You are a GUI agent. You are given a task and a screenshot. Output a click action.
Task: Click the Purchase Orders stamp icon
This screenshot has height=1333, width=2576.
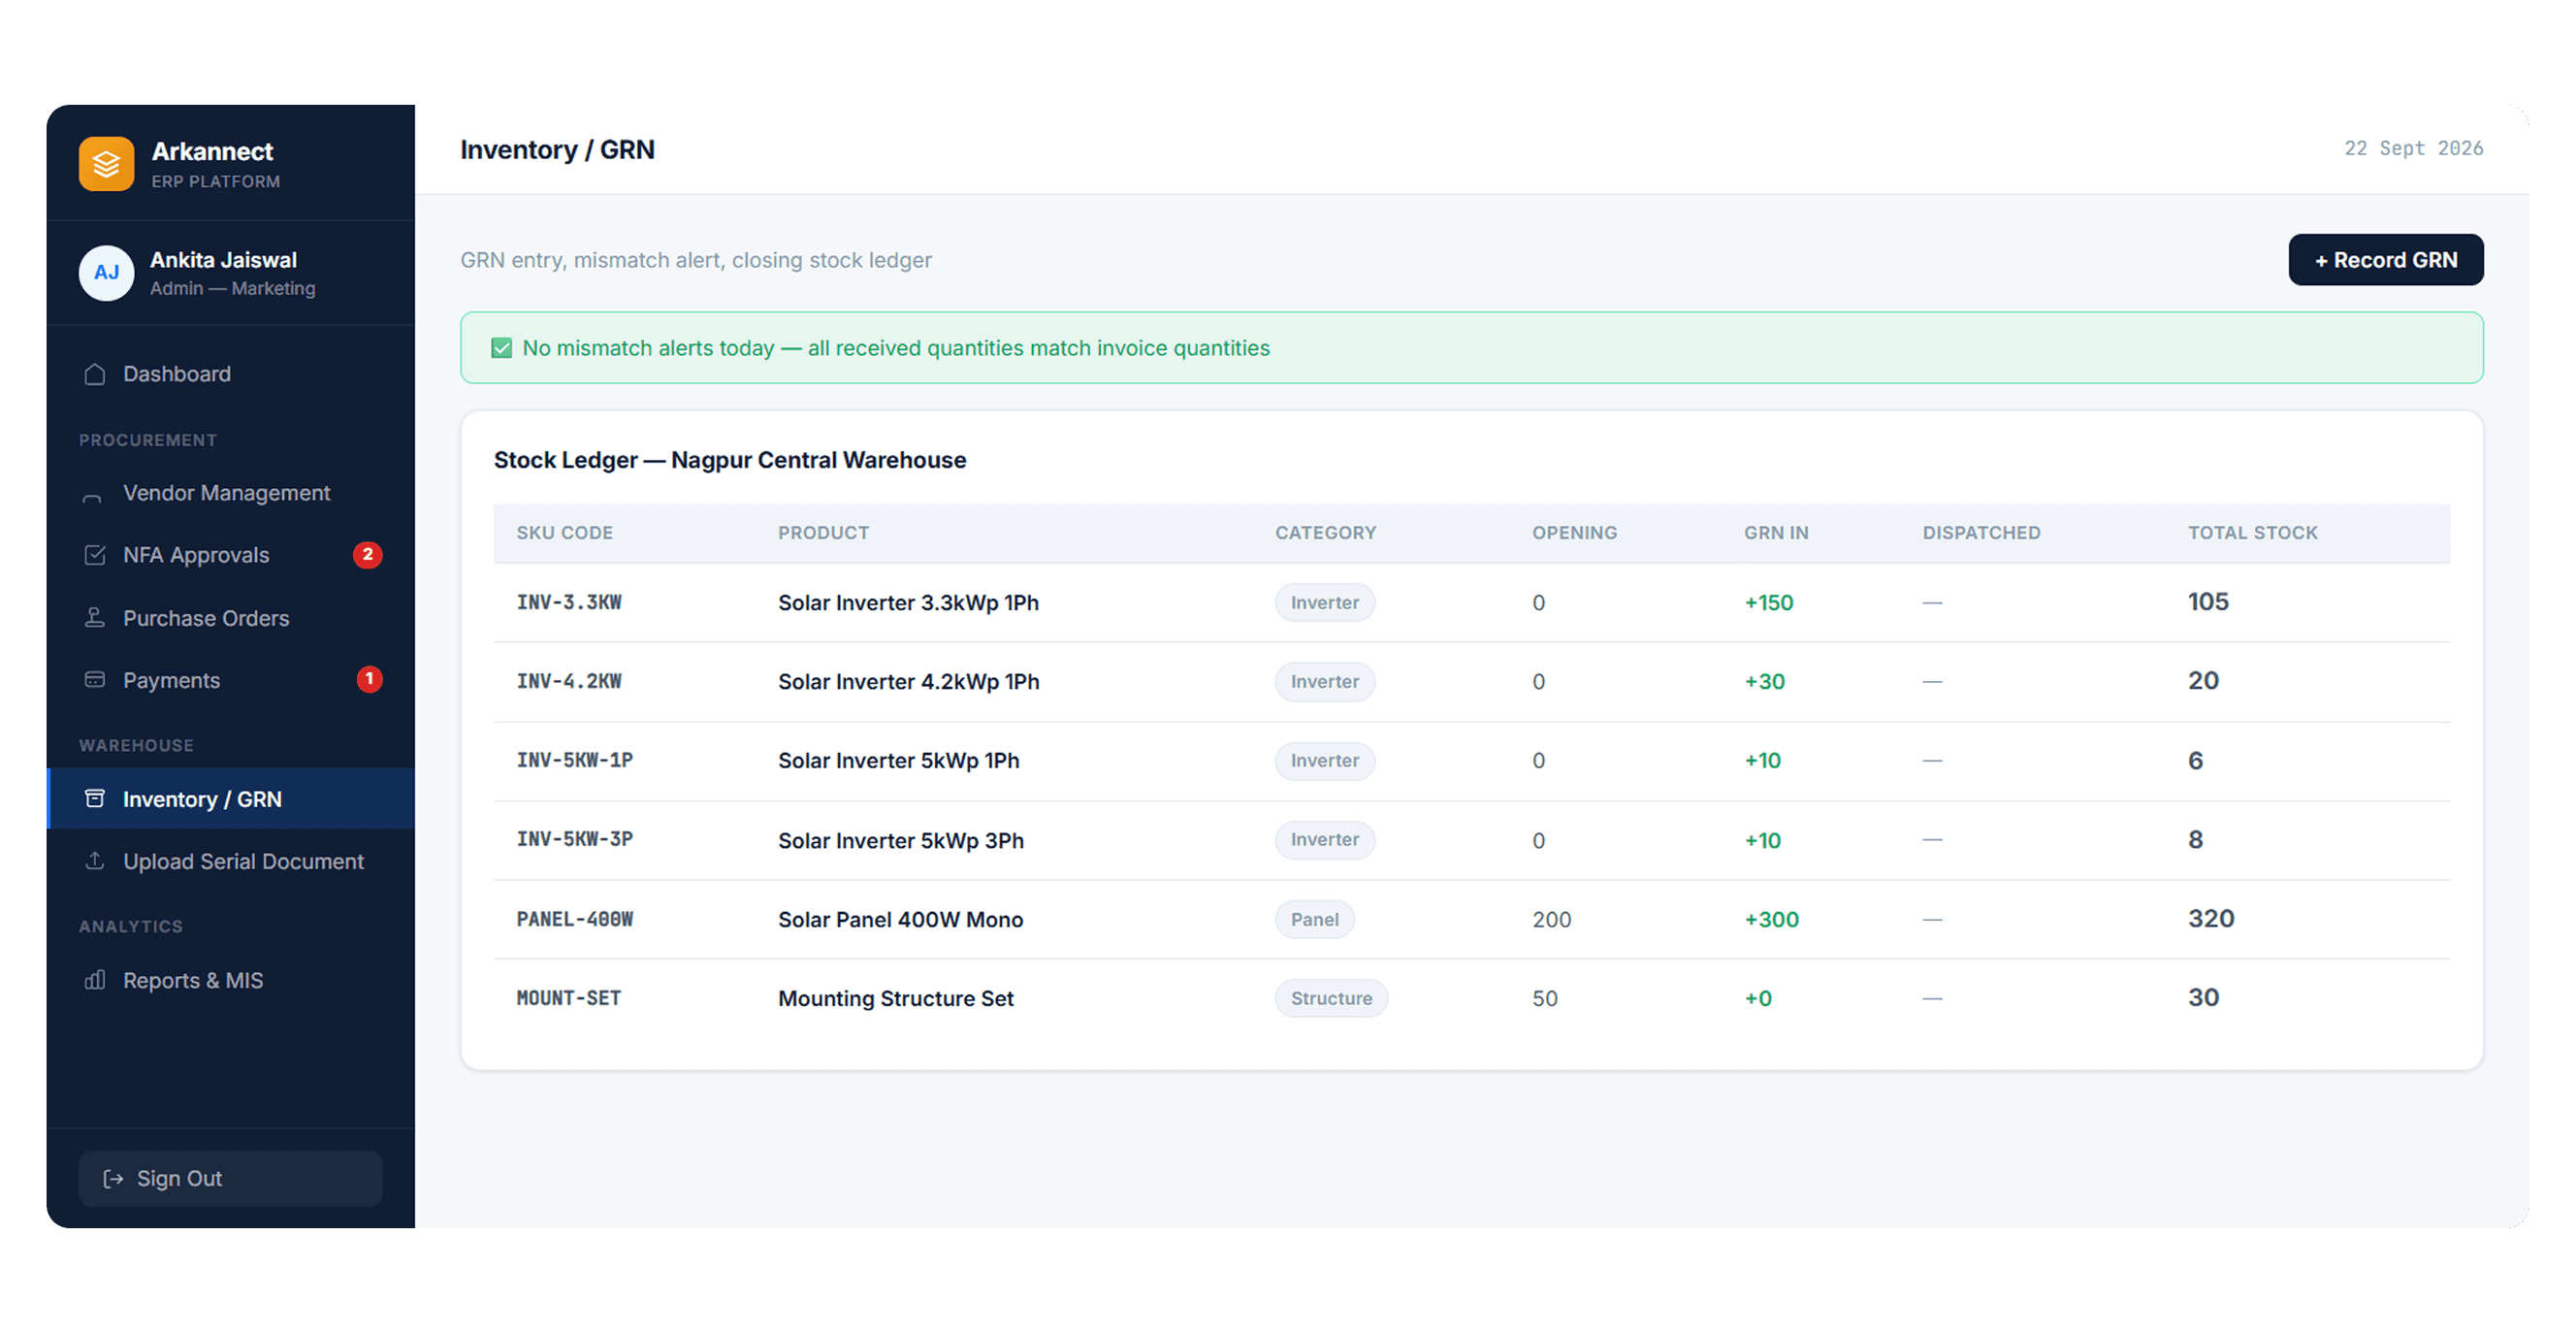click(x=95, y=618)
